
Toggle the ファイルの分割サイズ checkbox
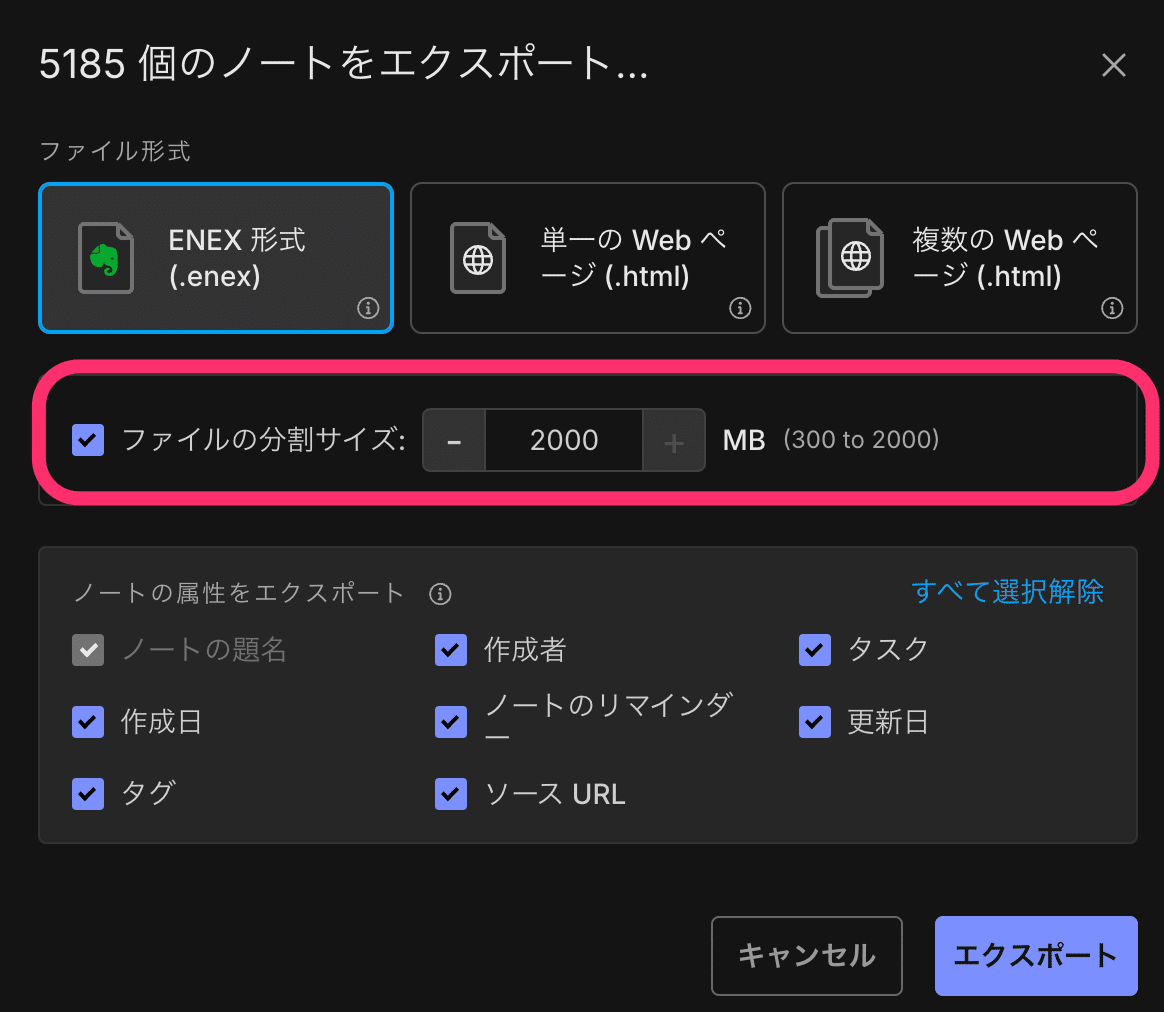[88, 440]
